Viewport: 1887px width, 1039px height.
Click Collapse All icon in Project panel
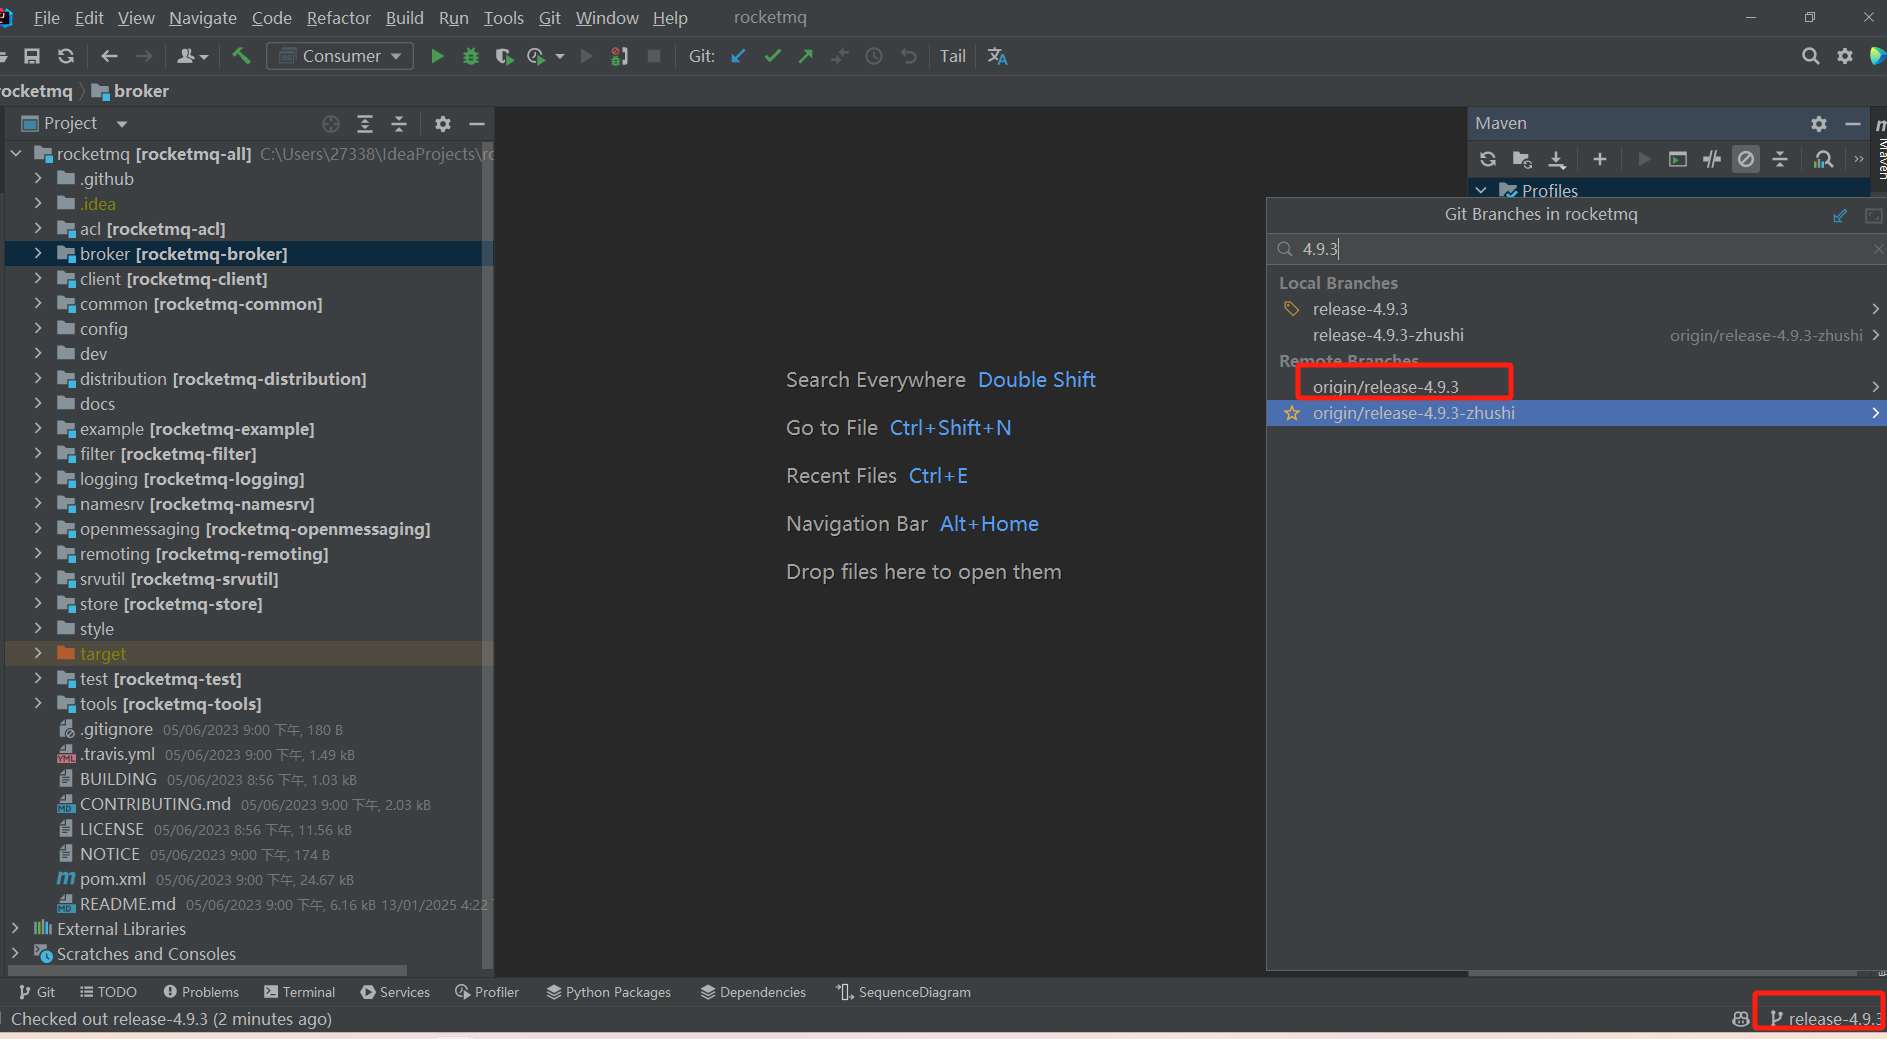point(399,123)
